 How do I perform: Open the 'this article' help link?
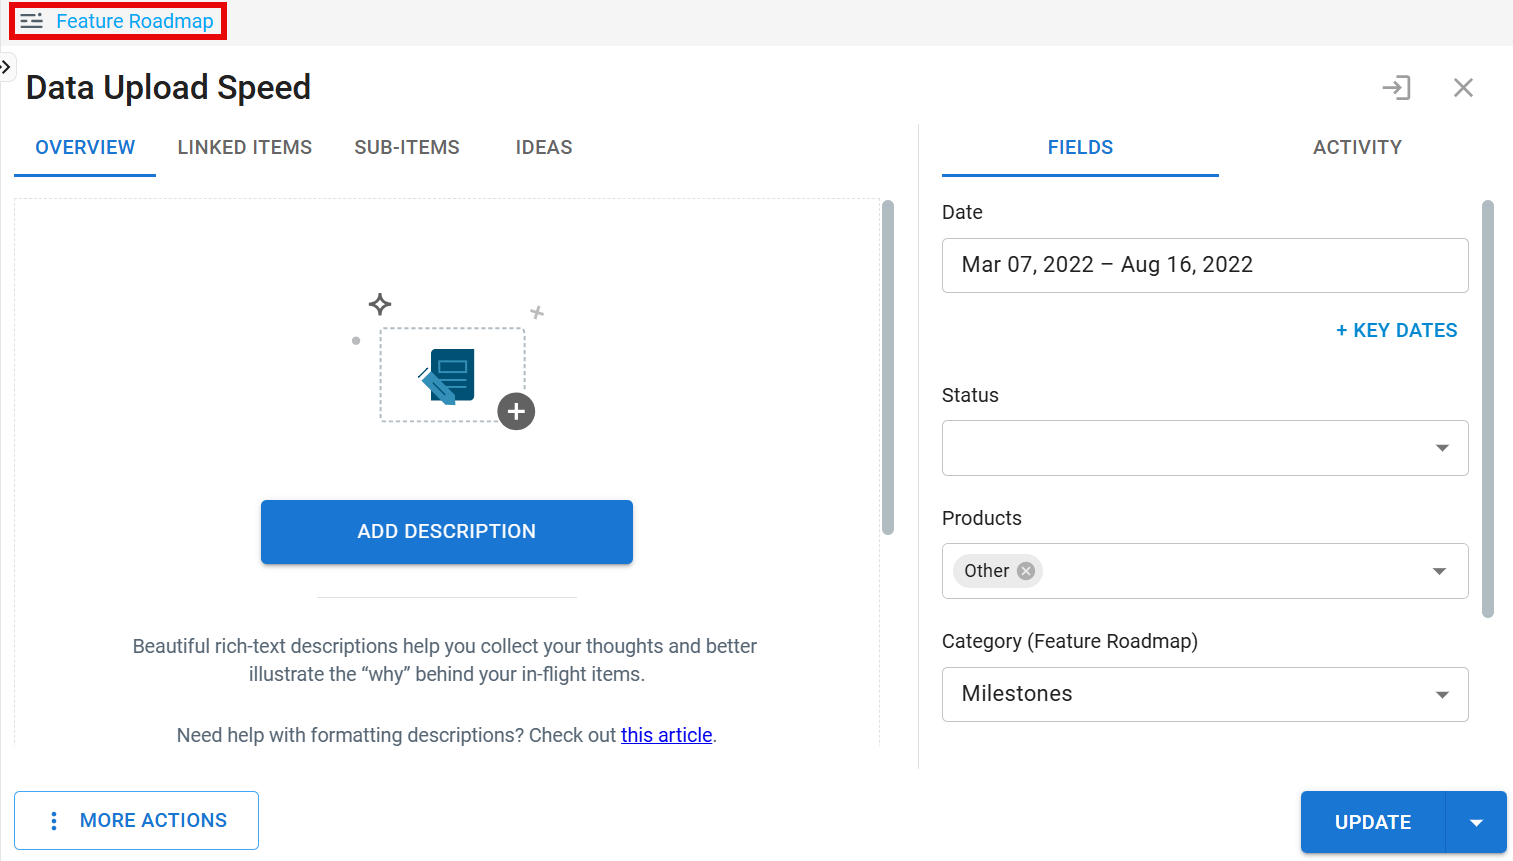(666, 735)
